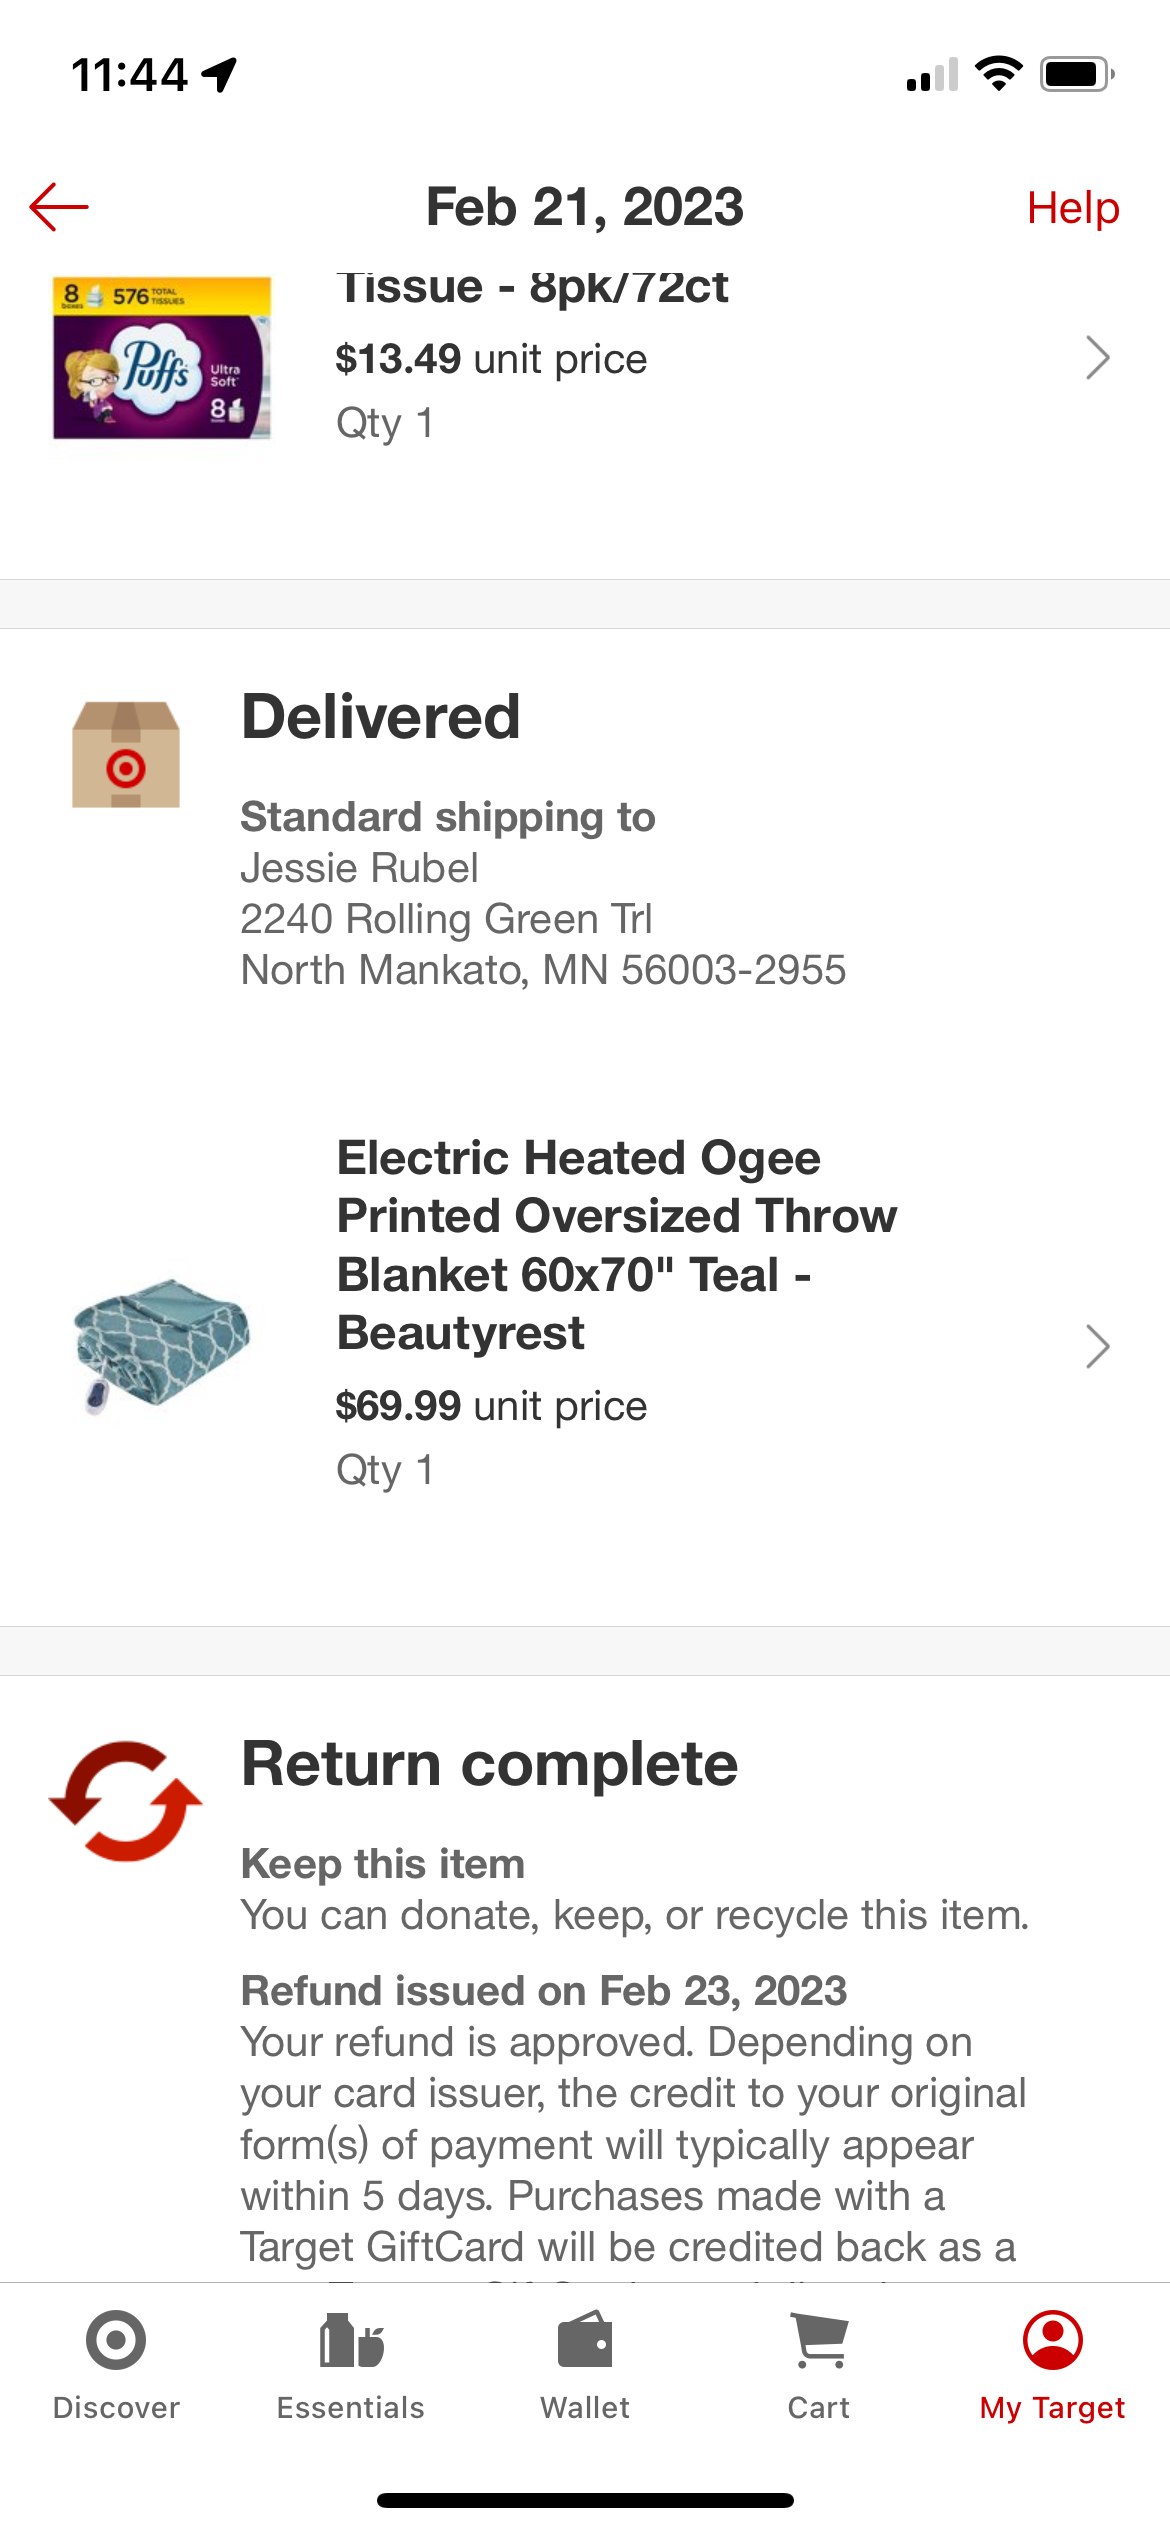The width and height of the screenshot is (1170, 2532).
Task: Tap the Return complete arrows icon
Action: pyautogui.click(x=126, y=1800)
